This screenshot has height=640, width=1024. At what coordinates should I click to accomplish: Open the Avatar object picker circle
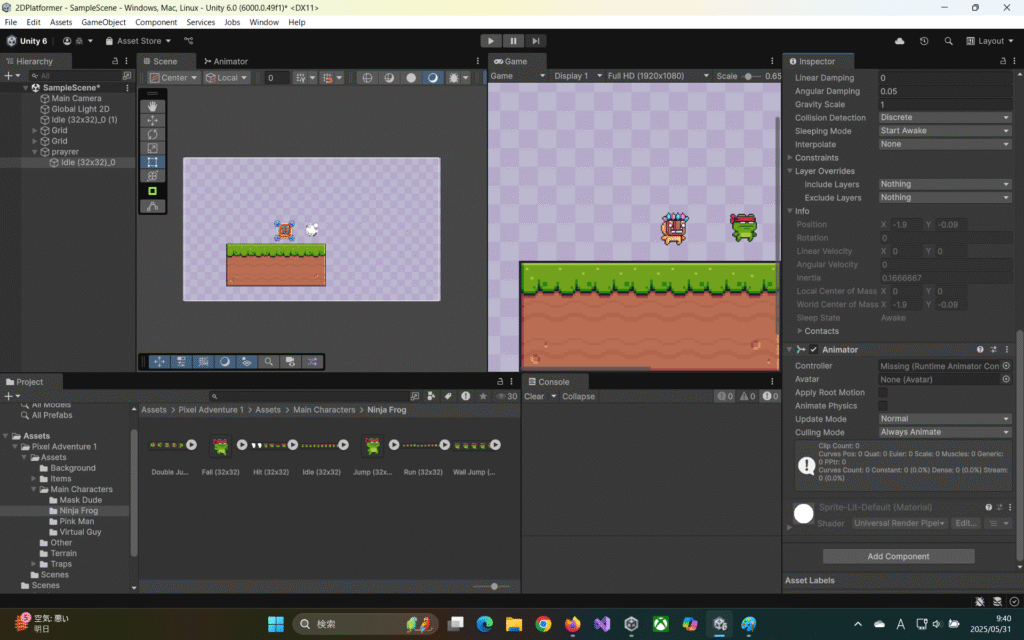click(1006, 379)
